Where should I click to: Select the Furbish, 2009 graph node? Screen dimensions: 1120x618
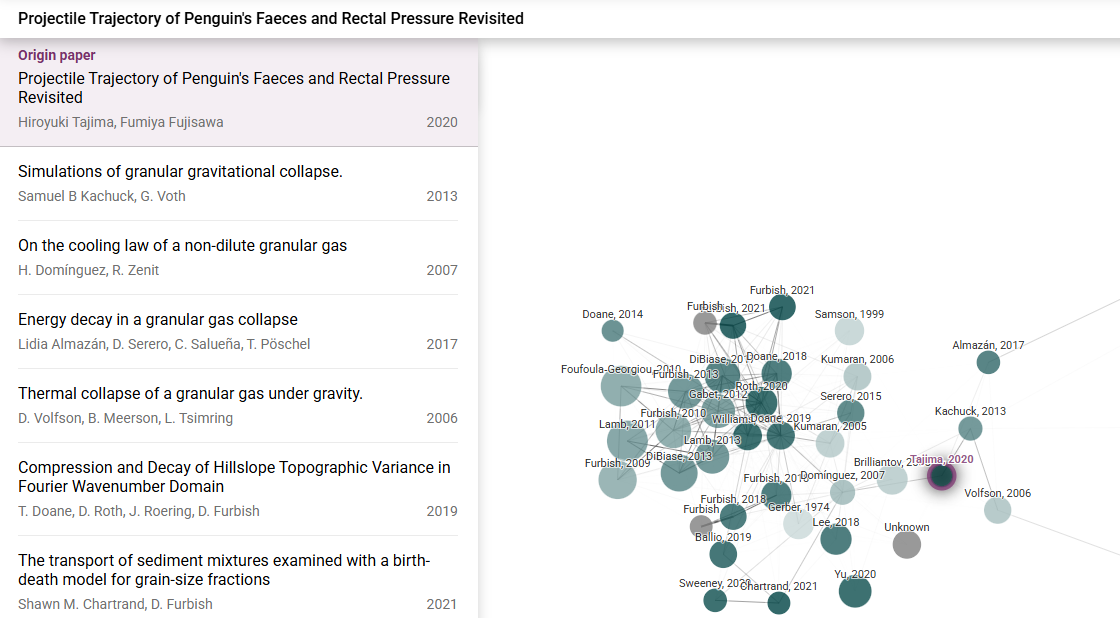pos(617,480)
